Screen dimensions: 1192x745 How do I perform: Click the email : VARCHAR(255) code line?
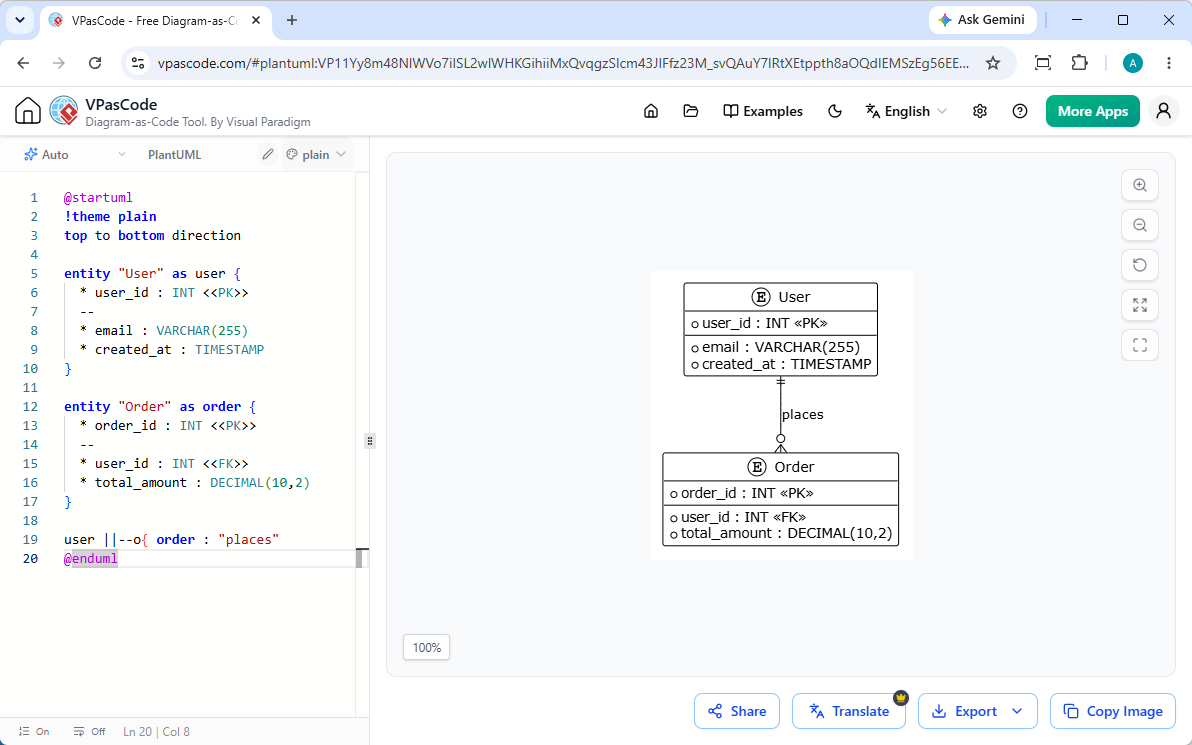[163, 331]
